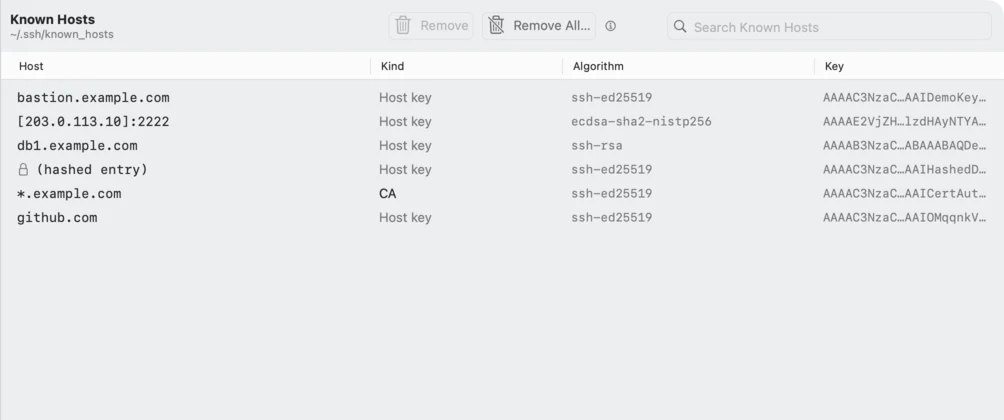Click the Known Hosts title
The image size is (1004, 420).
point(53,20)
